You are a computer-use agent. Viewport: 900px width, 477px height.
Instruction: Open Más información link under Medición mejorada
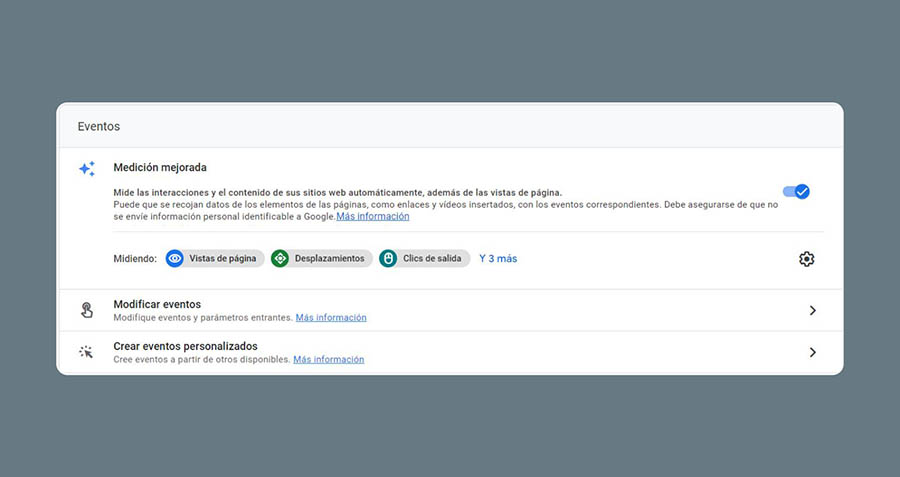coord(372,216)
